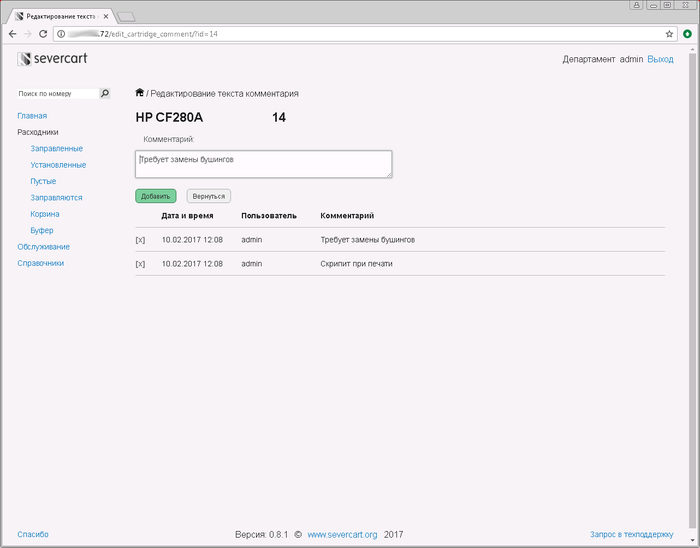Click 'Скрипит при печати' comment text

pyautogui.click(x=357, y=264)
